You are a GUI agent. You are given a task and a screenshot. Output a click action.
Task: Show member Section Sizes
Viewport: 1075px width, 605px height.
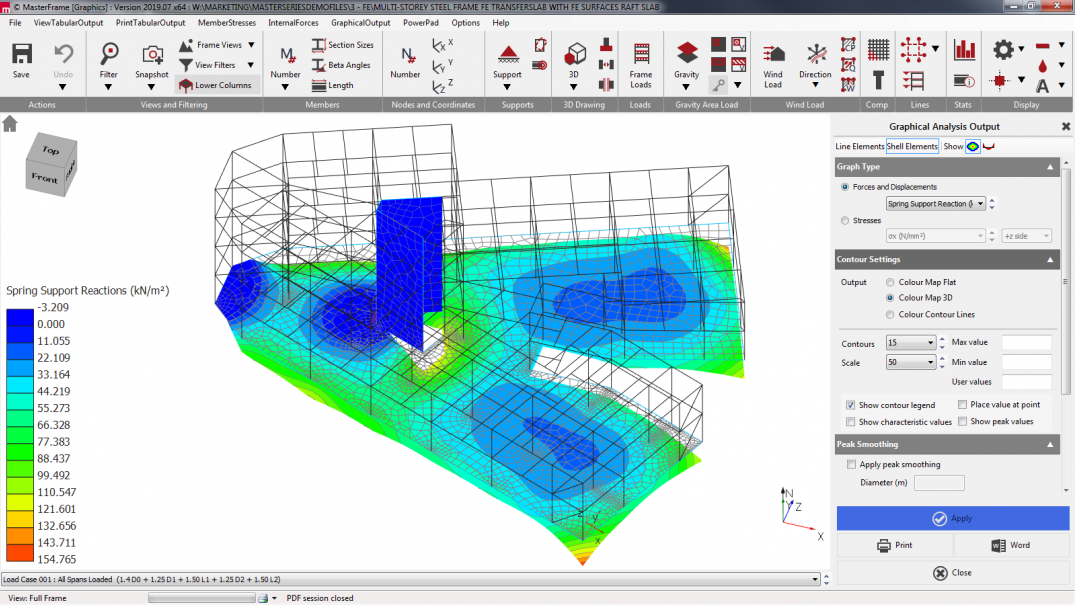point(342,45)
